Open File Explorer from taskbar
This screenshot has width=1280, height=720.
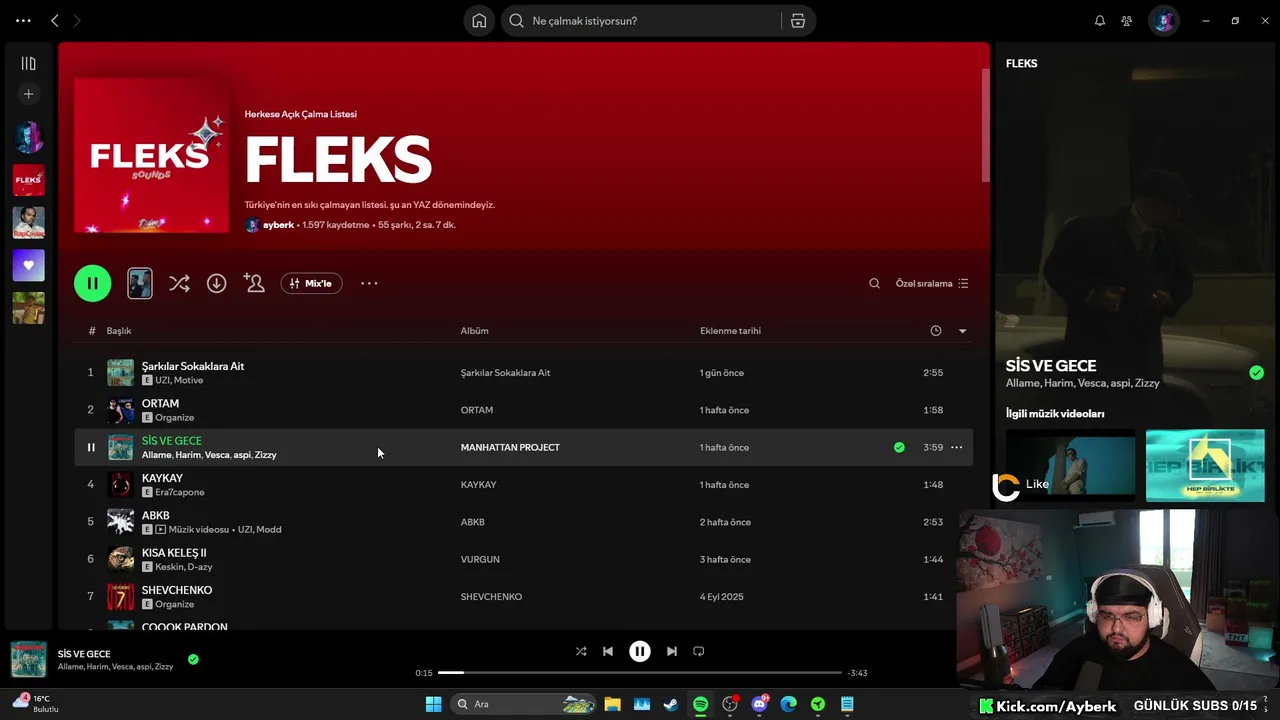[612, 704]
